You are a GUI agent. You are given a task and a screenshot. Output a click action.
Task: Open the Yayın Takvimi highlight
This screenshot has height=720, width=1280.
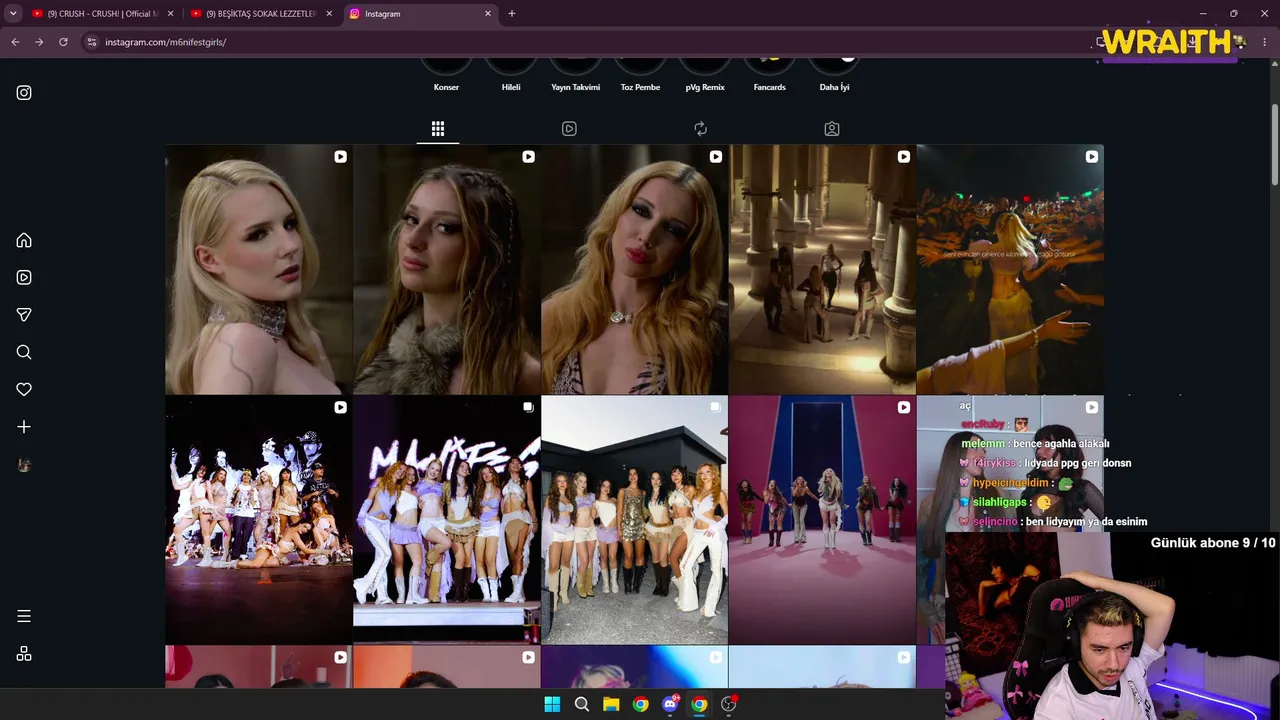[x=576, y=76]
